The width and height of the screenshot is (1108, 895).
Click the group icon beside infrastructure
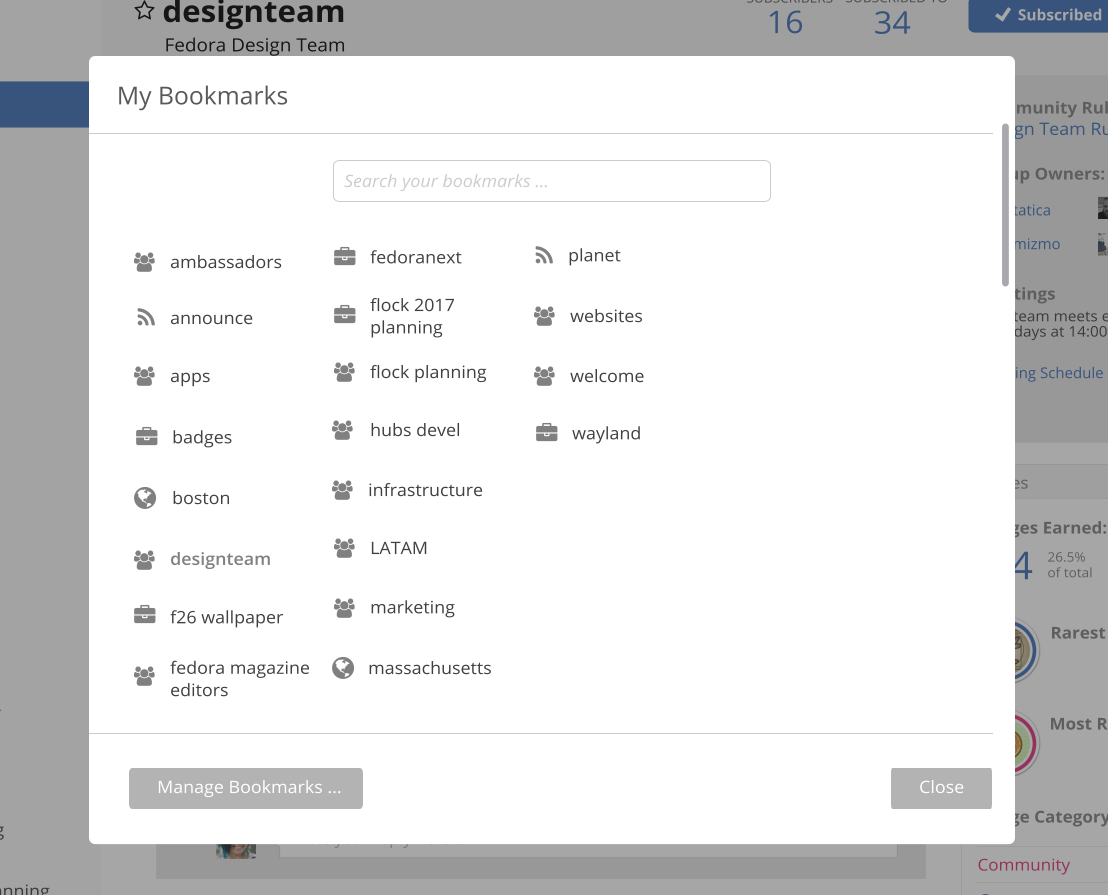[x=342, y=490]
